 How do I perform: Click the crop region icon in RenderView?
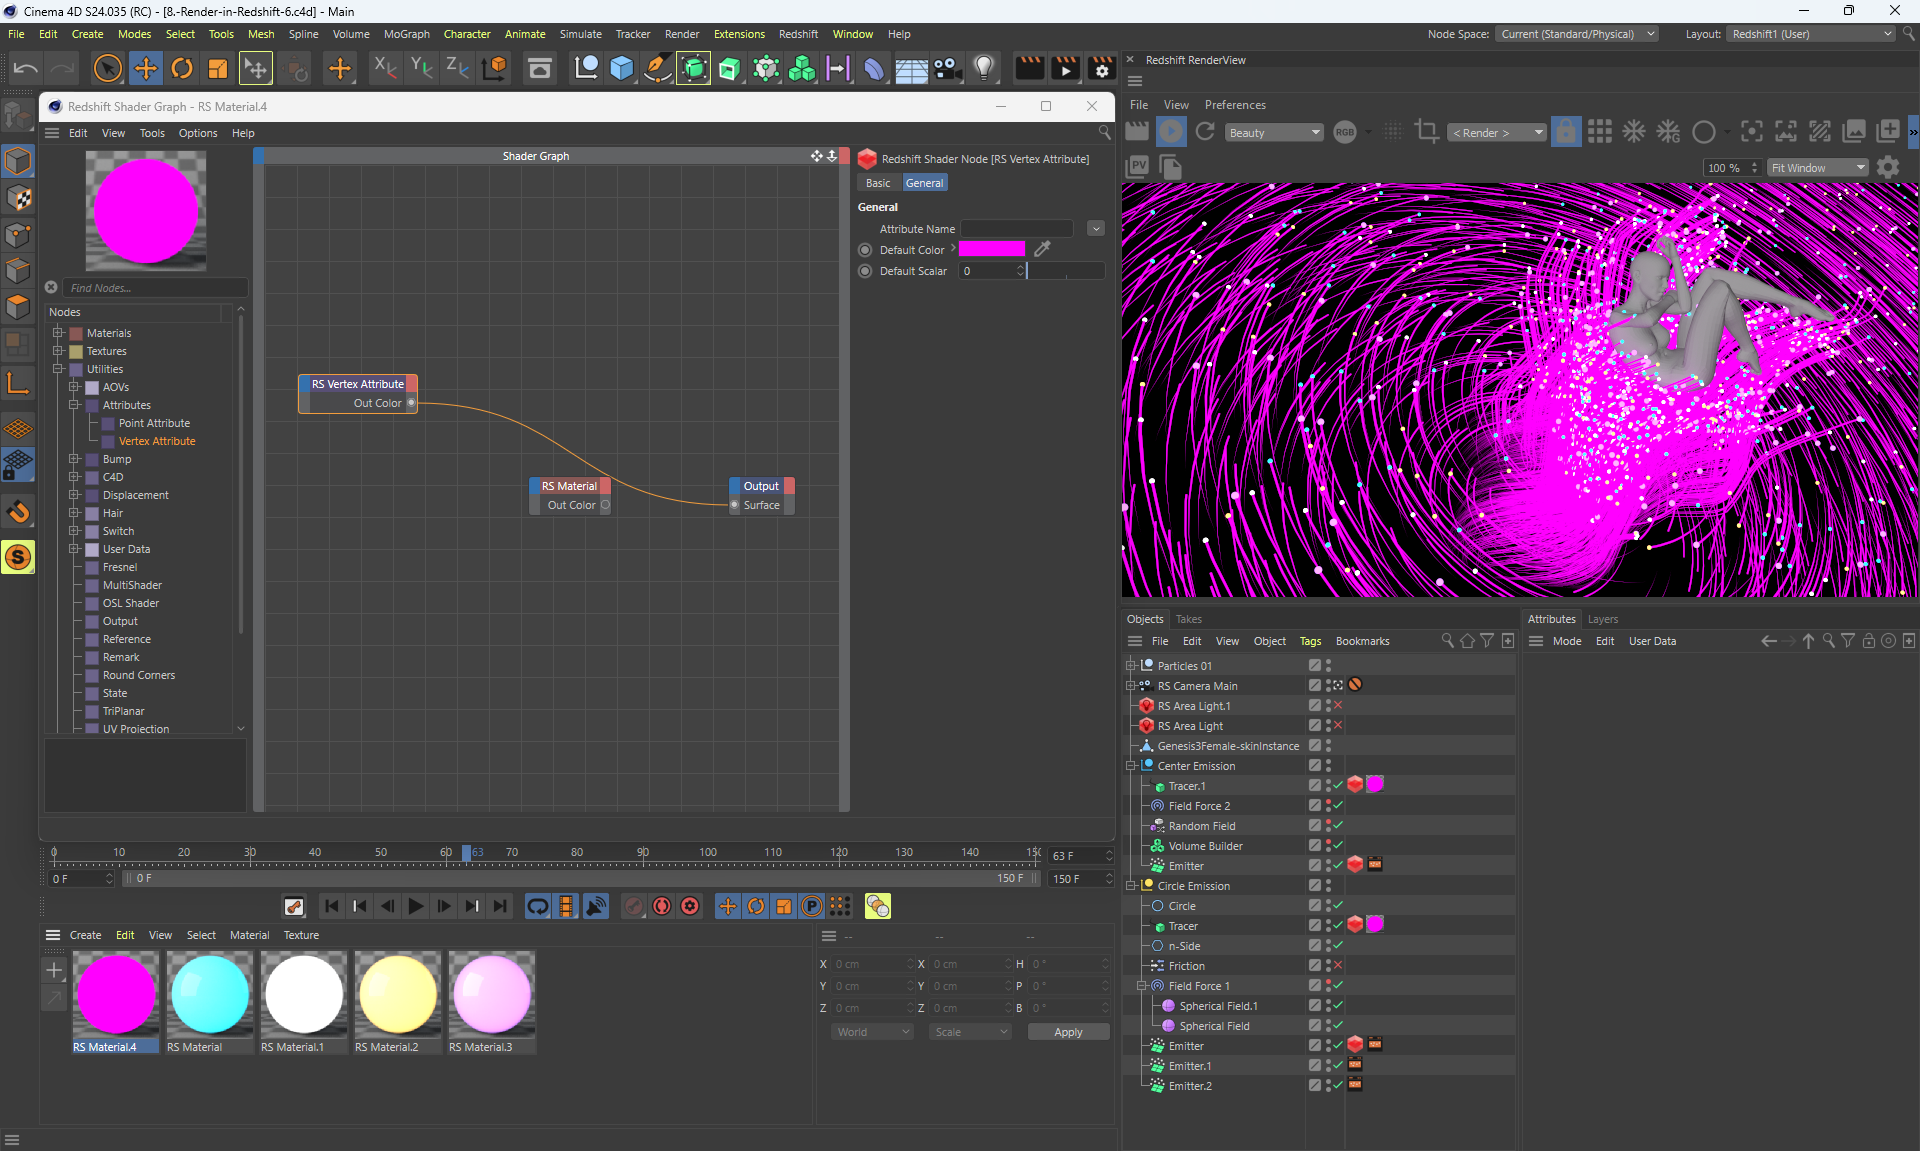click(x=1427, y=132)
